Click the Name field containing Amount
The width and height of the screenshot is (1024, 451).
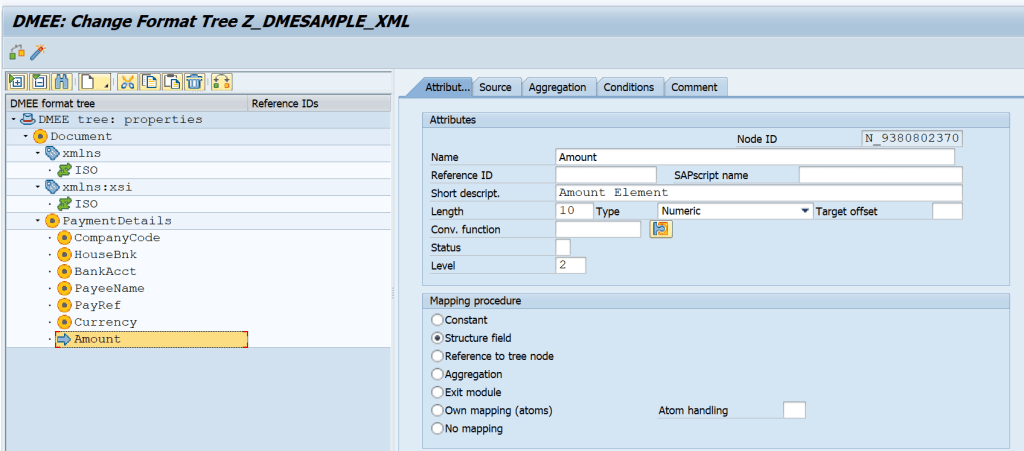755,157
